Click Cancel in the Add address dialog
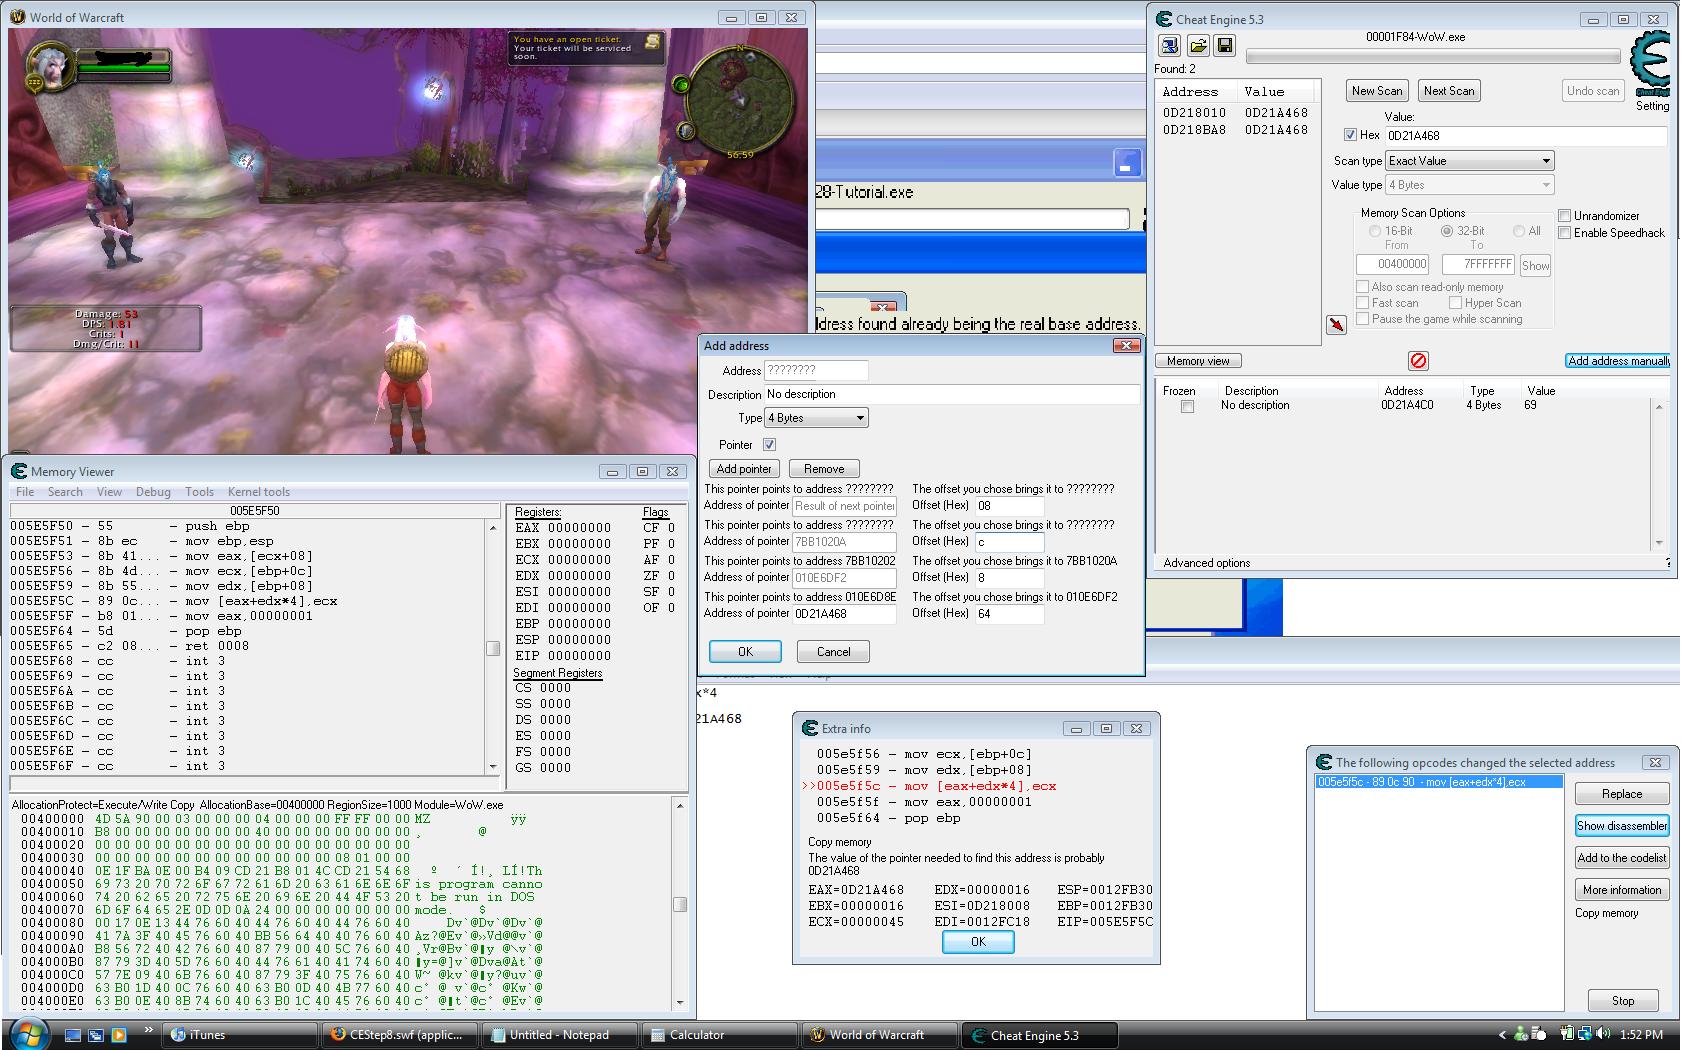Screen dimensions: 1681x1050 click(x=833, y=652)
